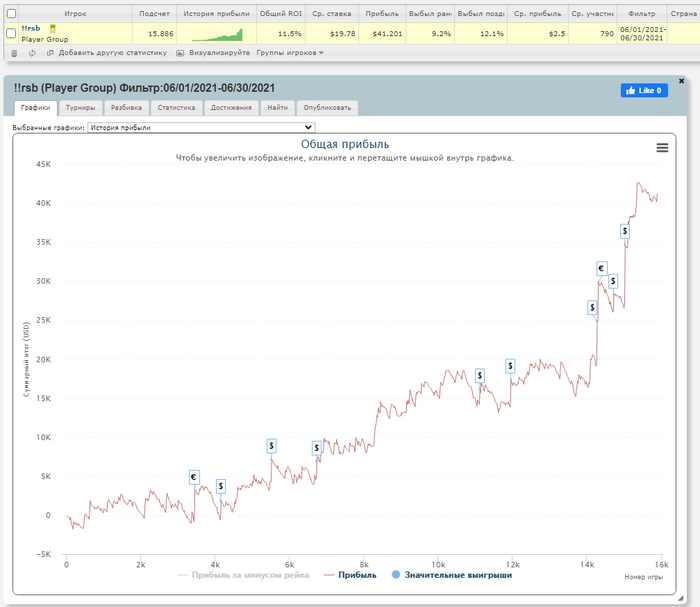Sort by the Игрок column header

point(75,14)
